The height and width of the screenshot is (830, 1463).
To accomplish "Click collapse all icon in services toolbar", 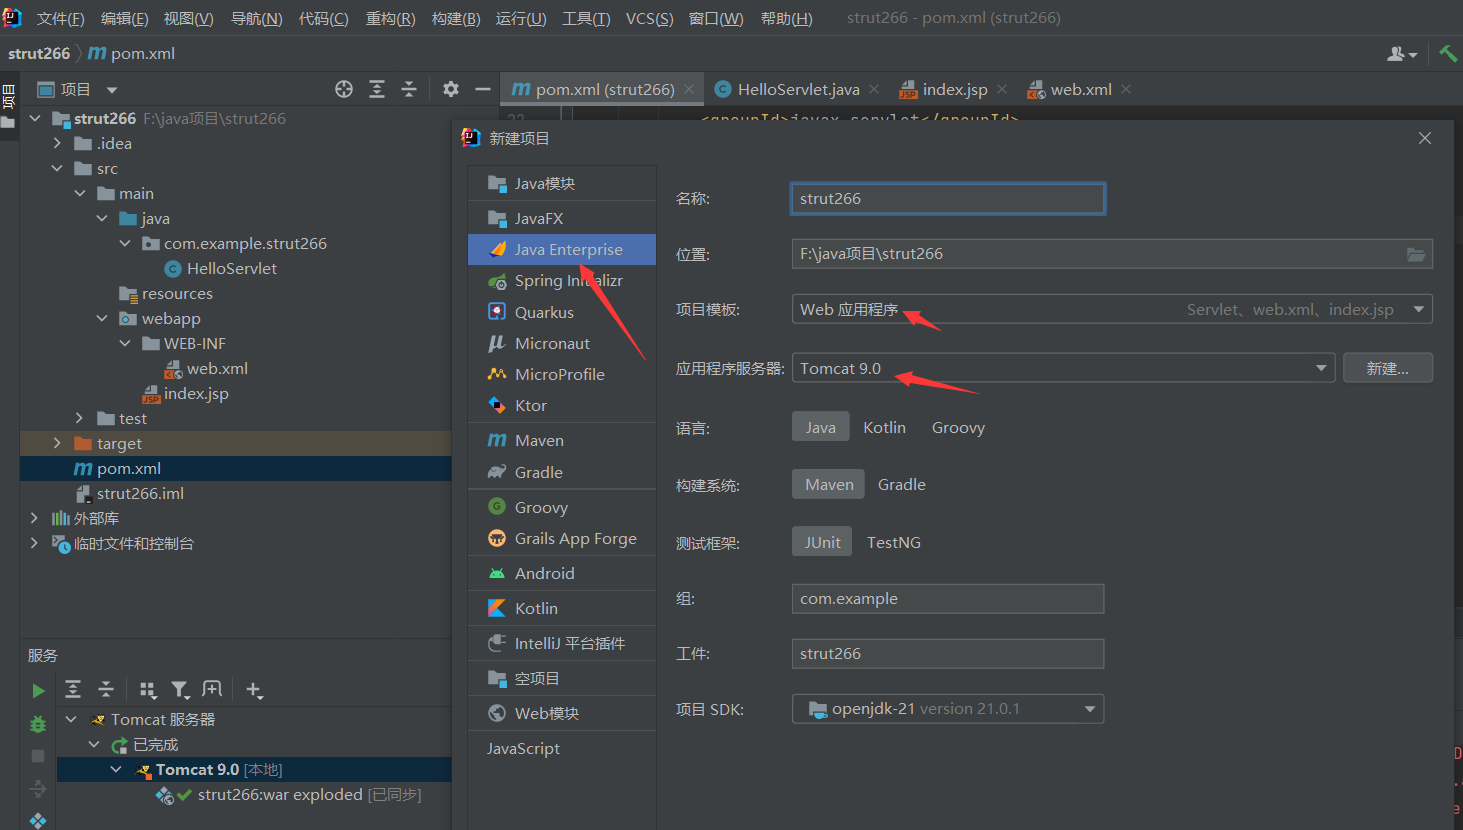I will click(x=106, y=689).
